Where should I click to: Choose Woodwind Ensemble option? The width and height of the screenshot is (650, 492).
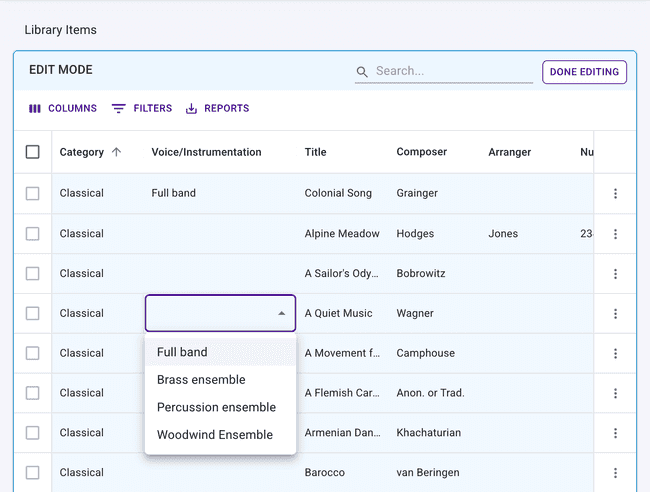click(221, 434)
